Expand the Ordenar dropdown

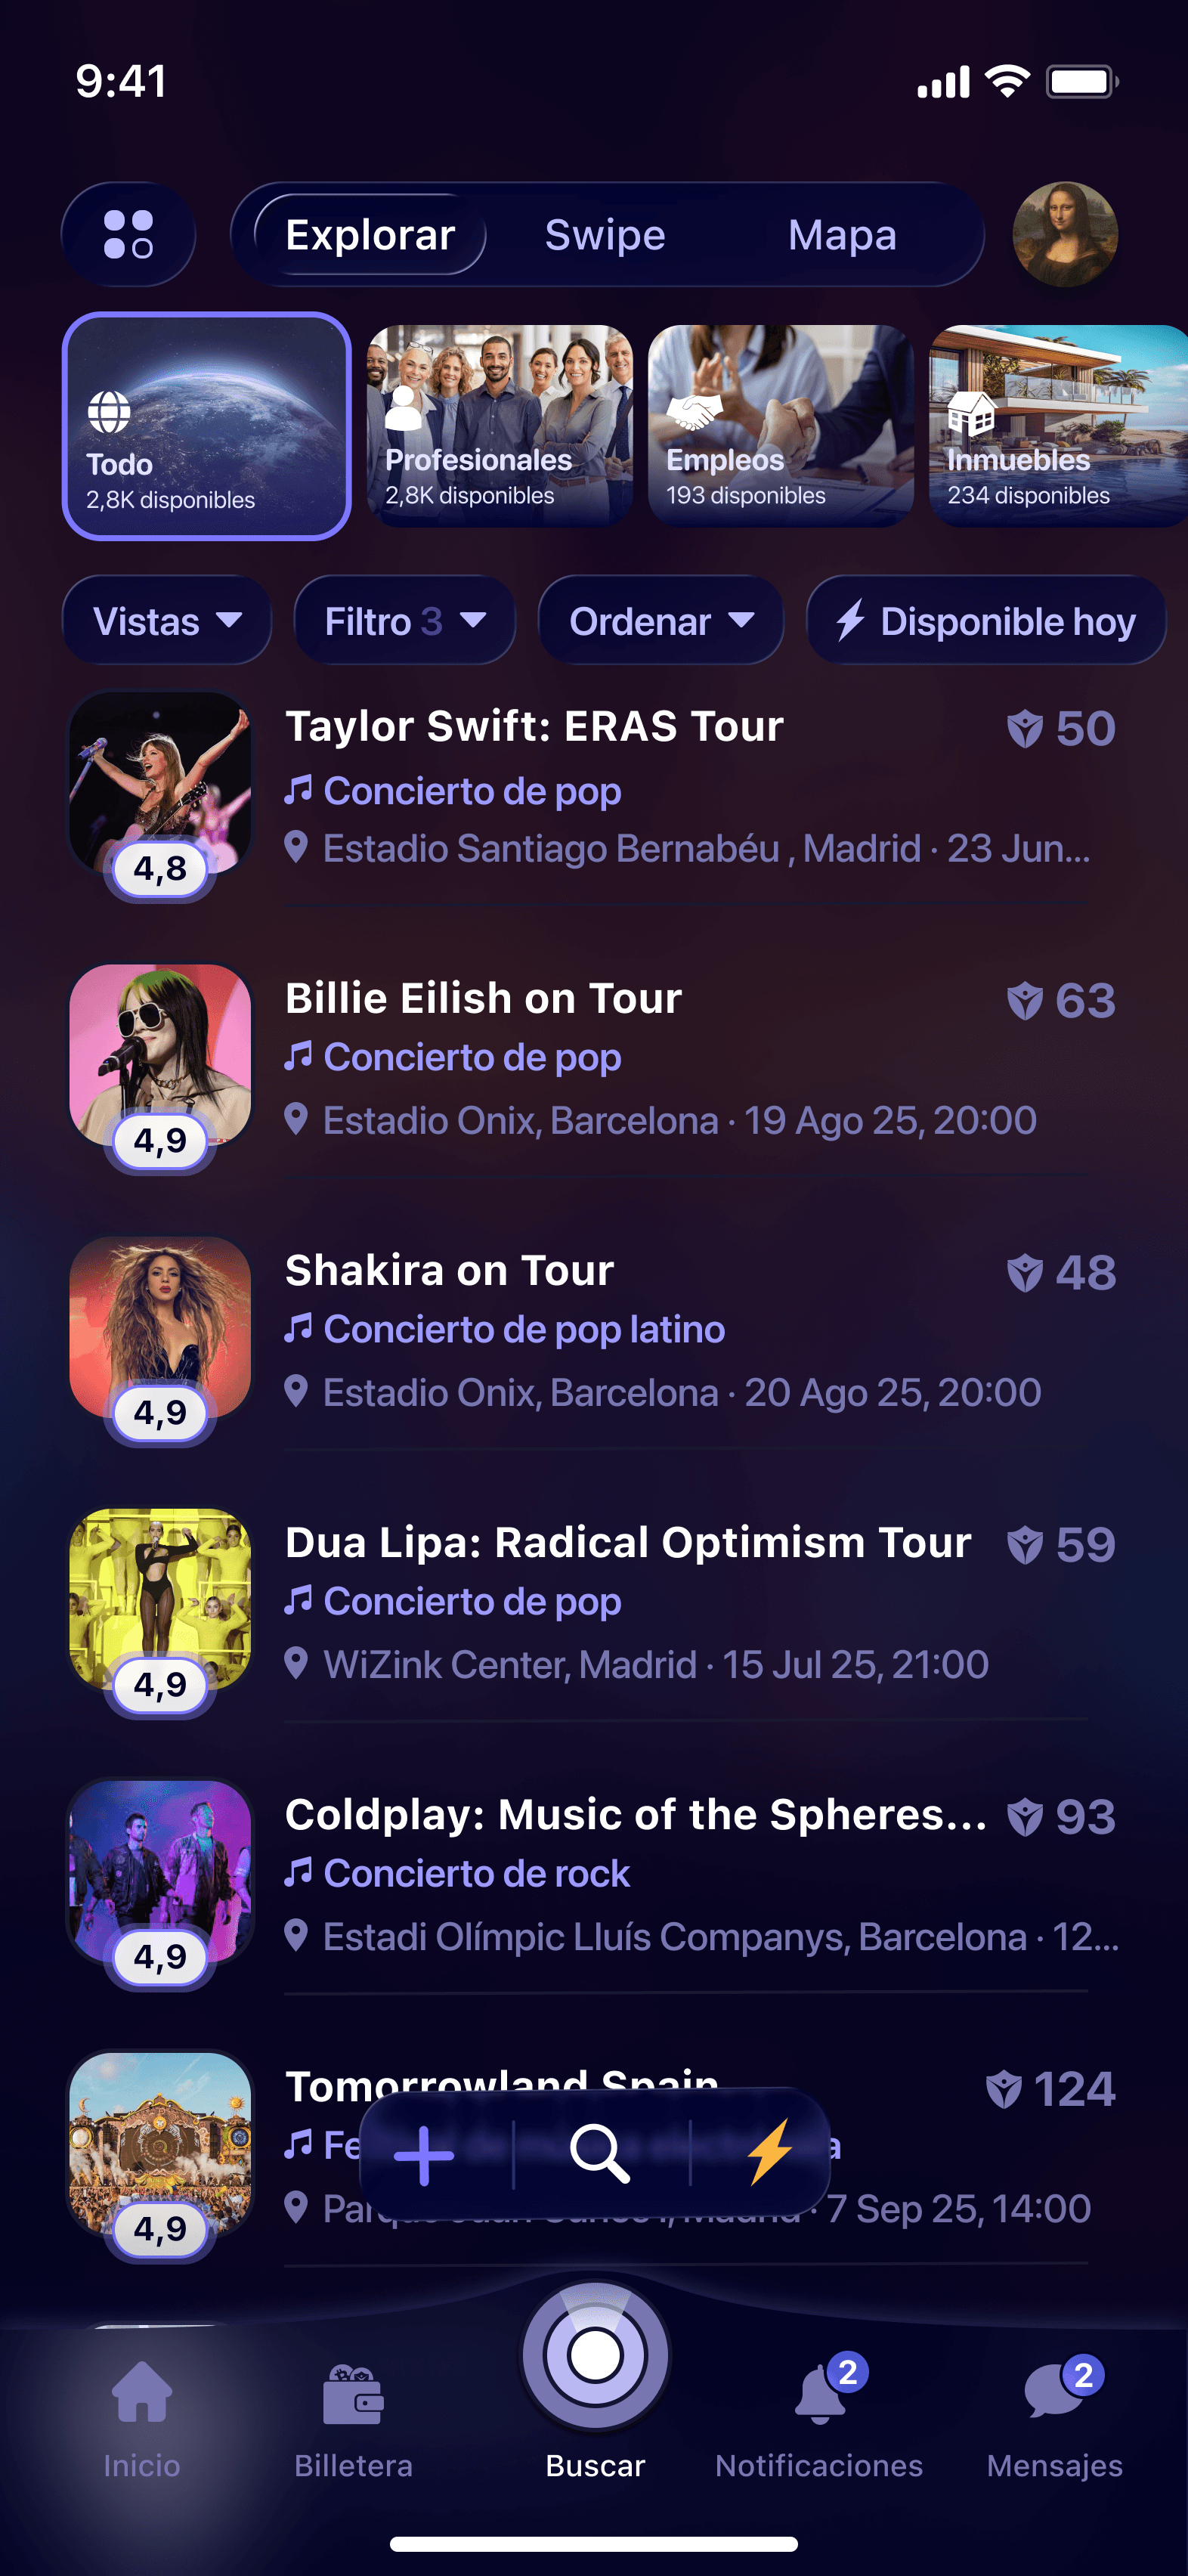[x=661, y=621]
